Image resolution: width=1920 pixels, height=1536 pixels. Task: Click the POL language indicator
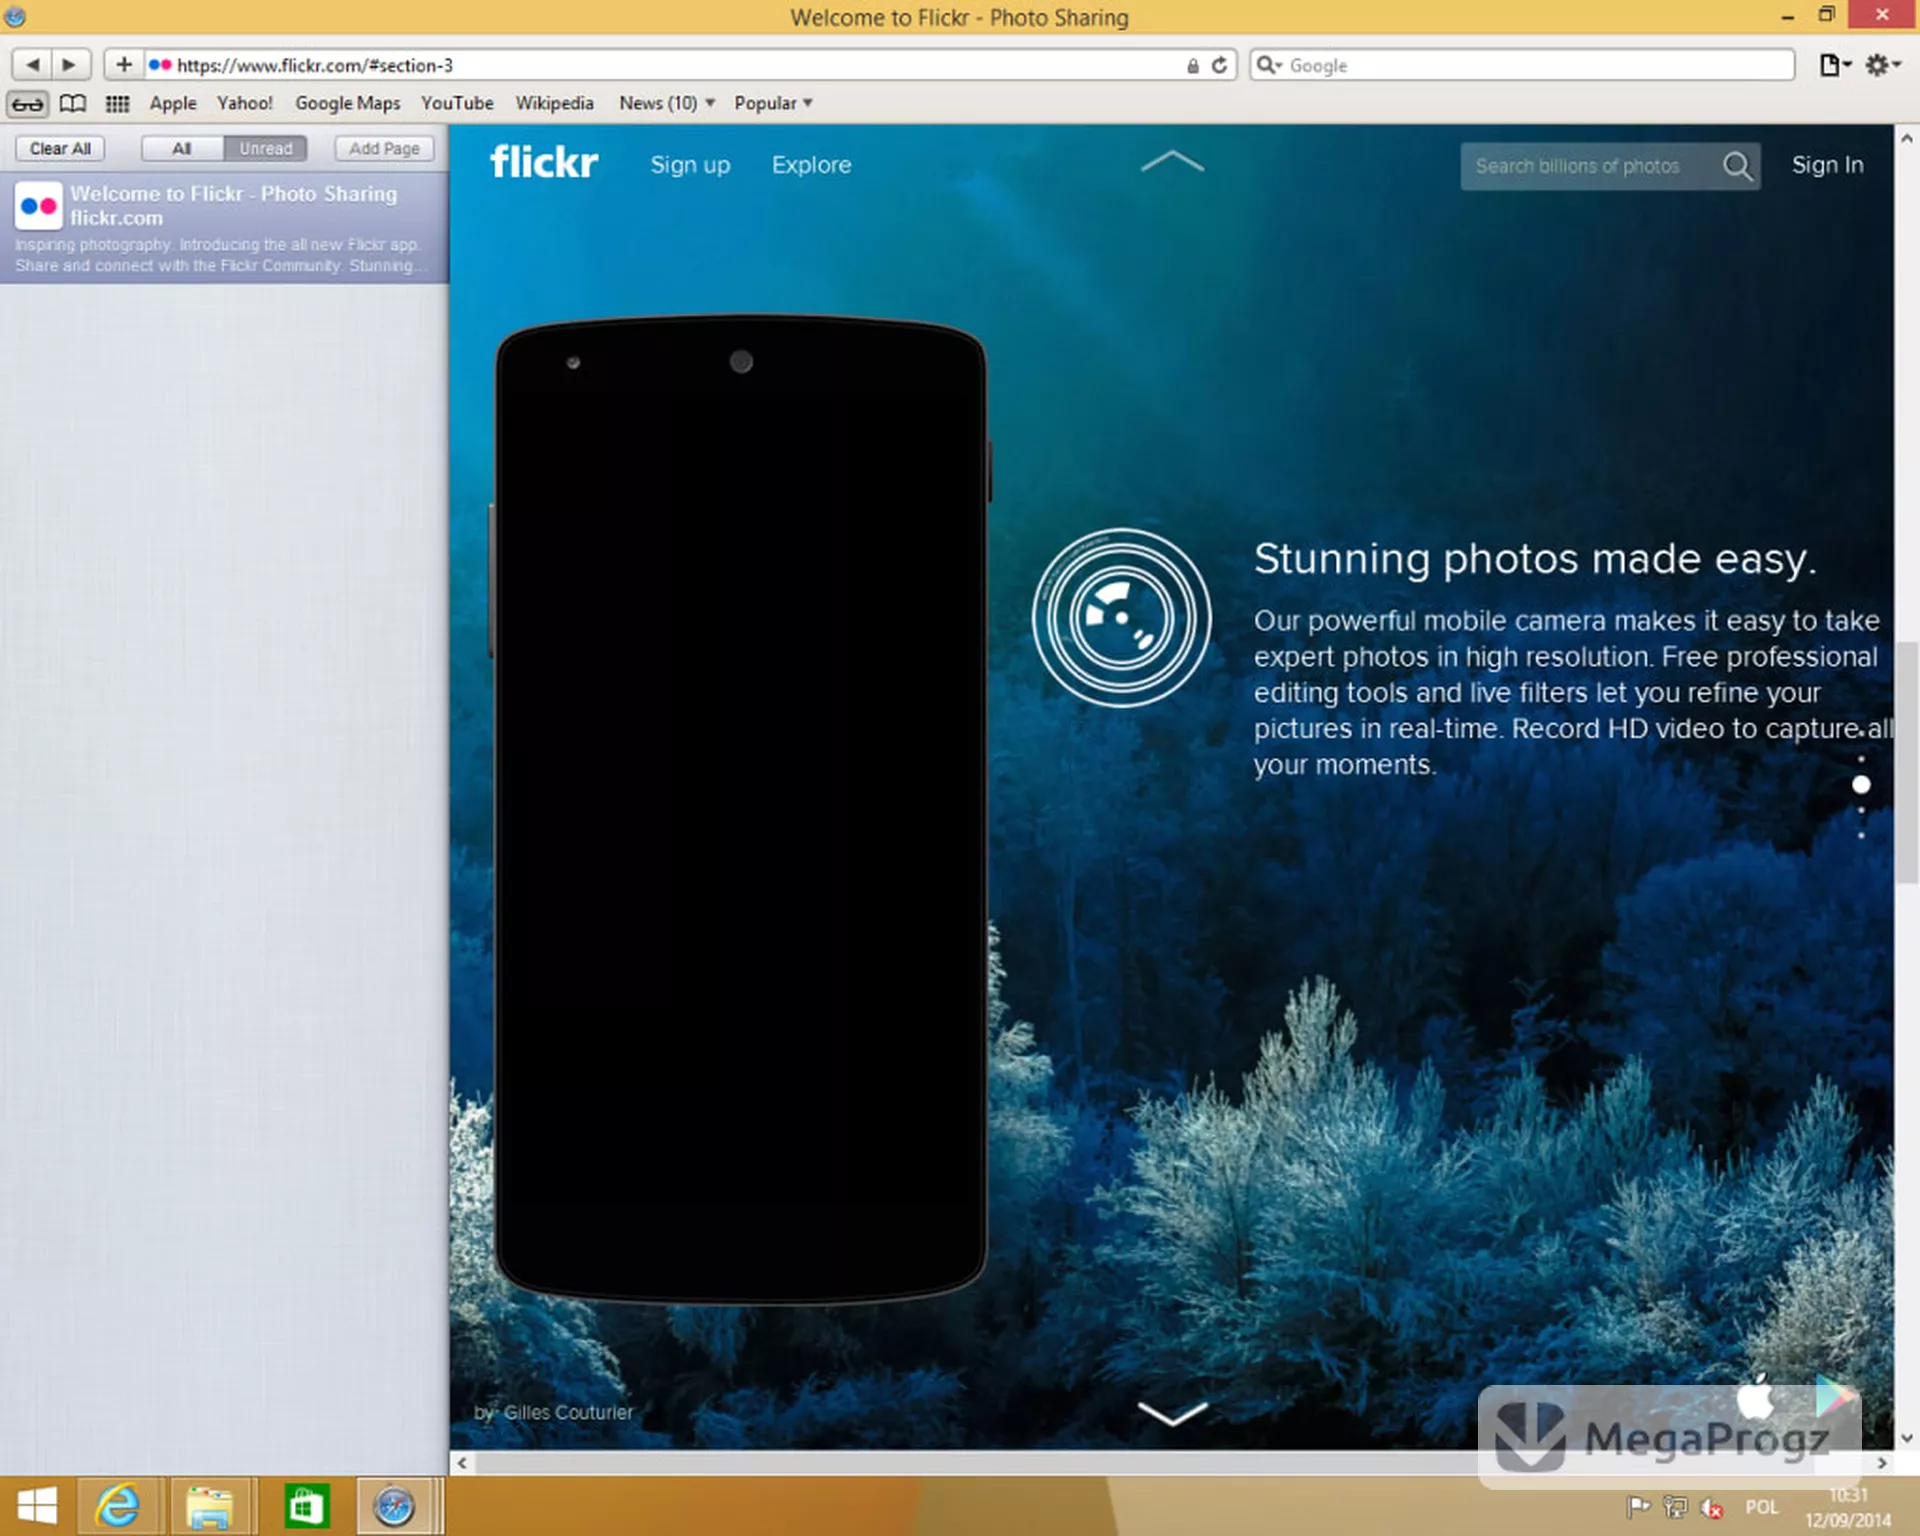[x=1762, y=1507]
